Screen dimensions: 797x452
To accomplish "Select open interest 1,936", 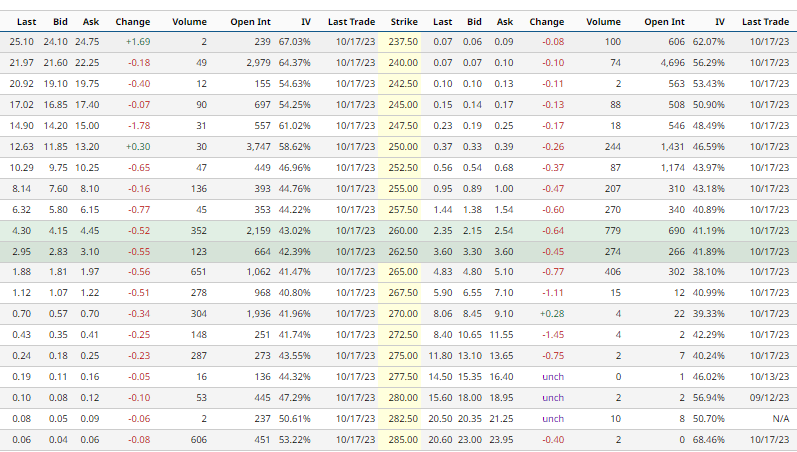I will (258, 314).
